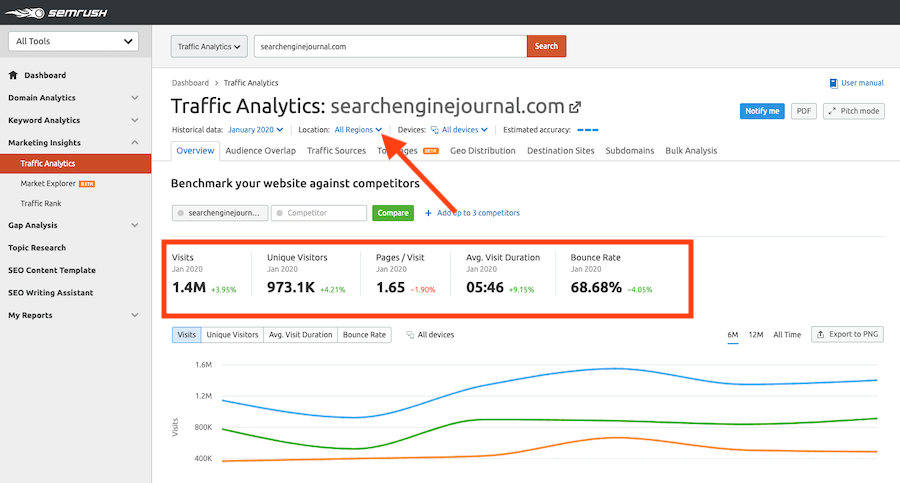Select the Avg. Visit Duration chart metric
900x483 pixels.
coord(301,335)
